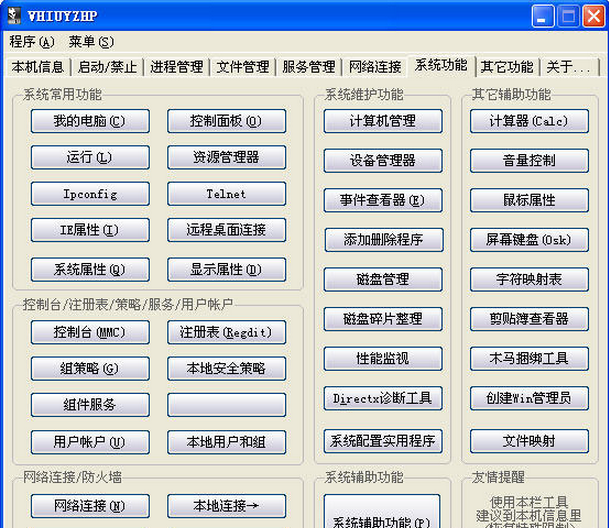
Task: Open 添加删除程序
Action: pos(384,240)
